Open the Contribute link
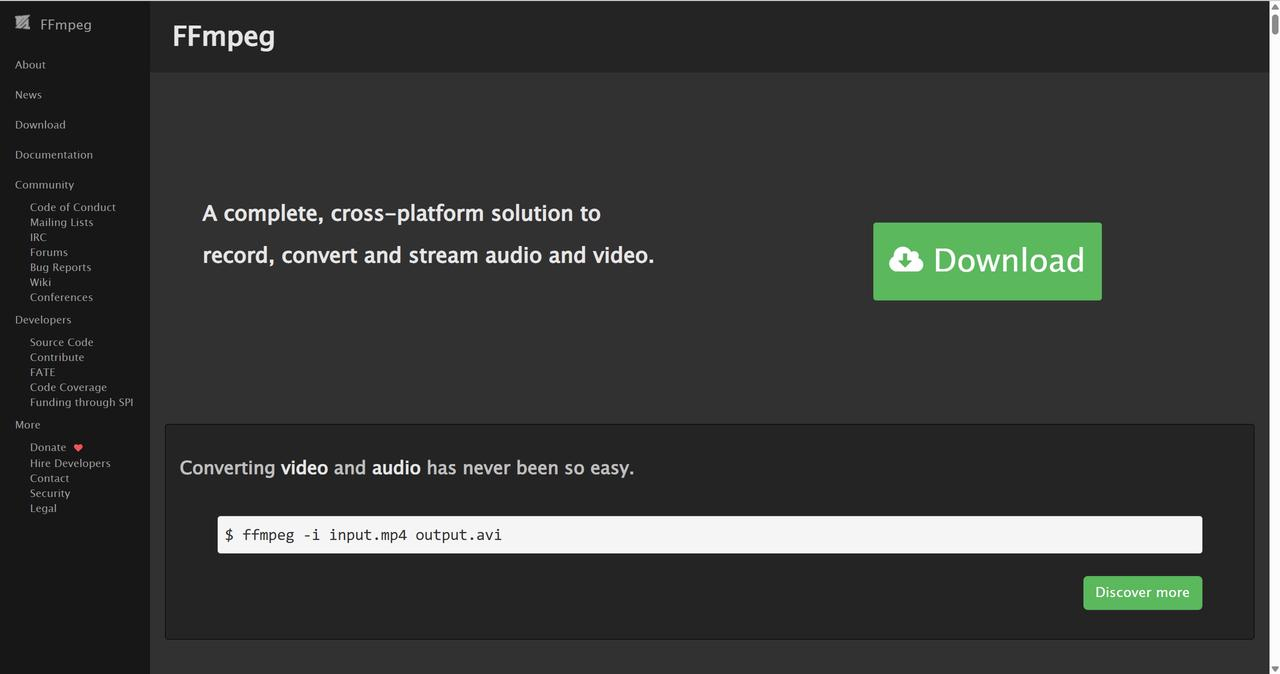The height and width of the screenshot is (674, 1280). 57,357
